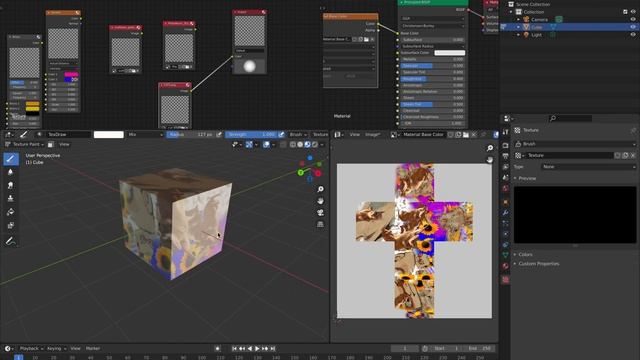Image resolution: width=640 pixels, height=360 pixels.
Task: Open the Playback menu in timeline
Action: coord(31,348)
